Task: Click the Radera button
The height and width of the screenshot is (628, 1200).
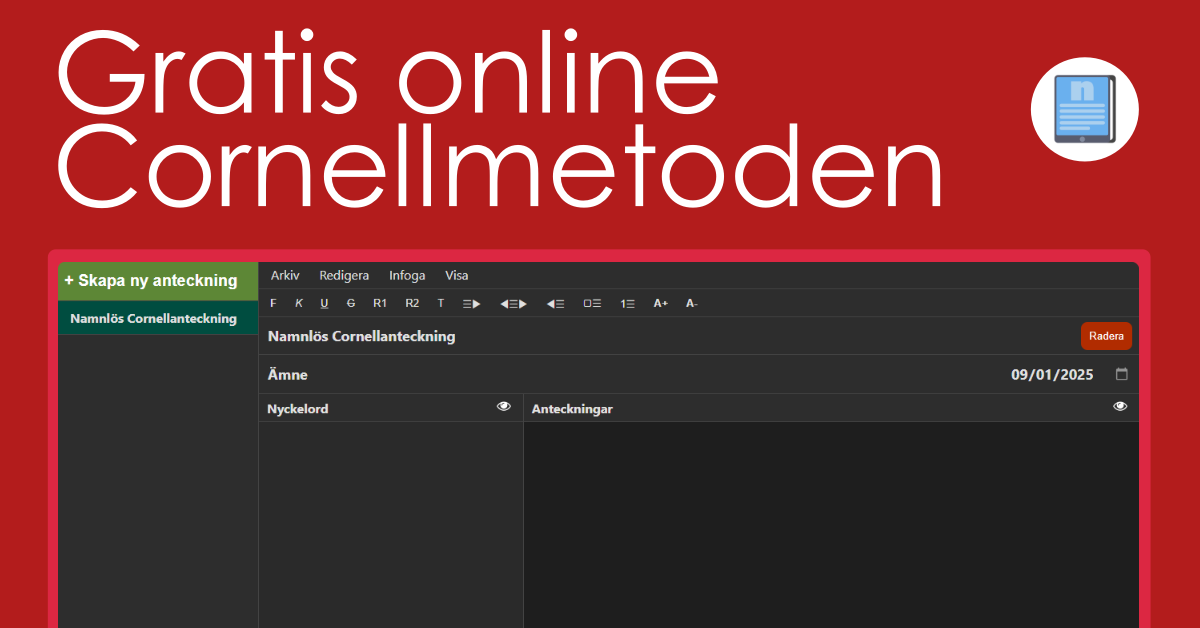Action: coord(1106,336)
